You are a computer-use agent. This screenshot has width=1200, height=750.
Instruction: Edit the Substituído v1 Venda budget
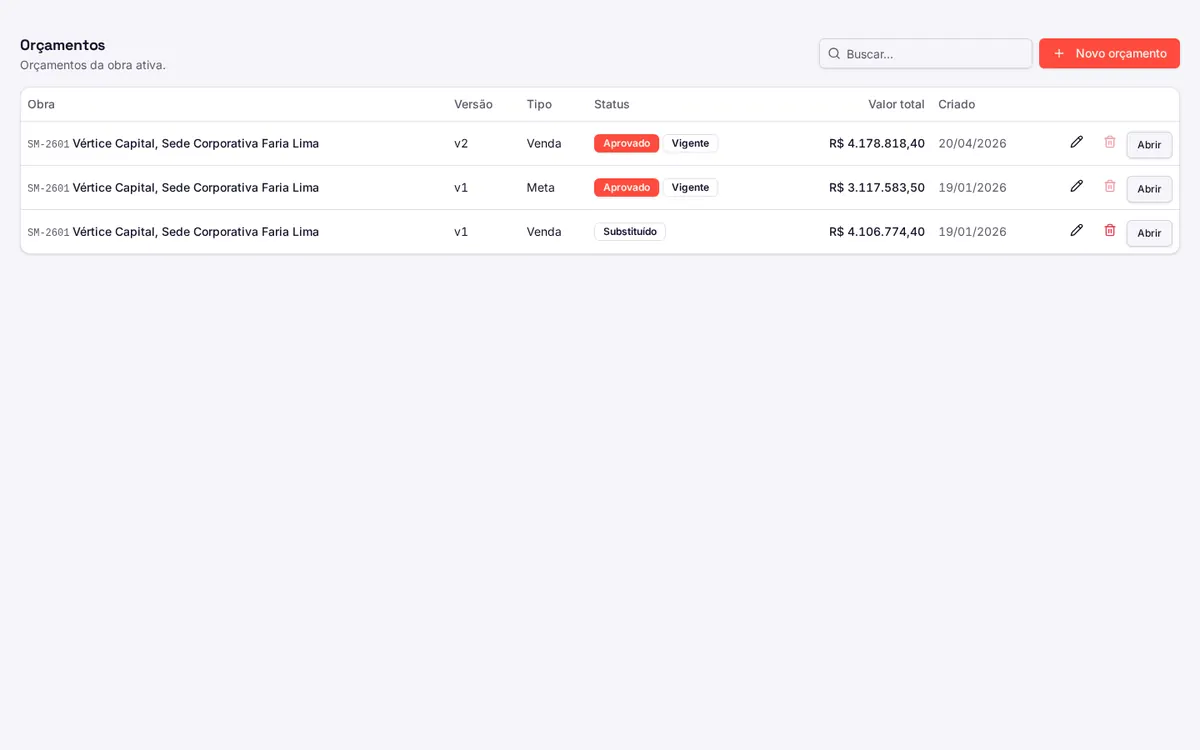point(1076,230)
